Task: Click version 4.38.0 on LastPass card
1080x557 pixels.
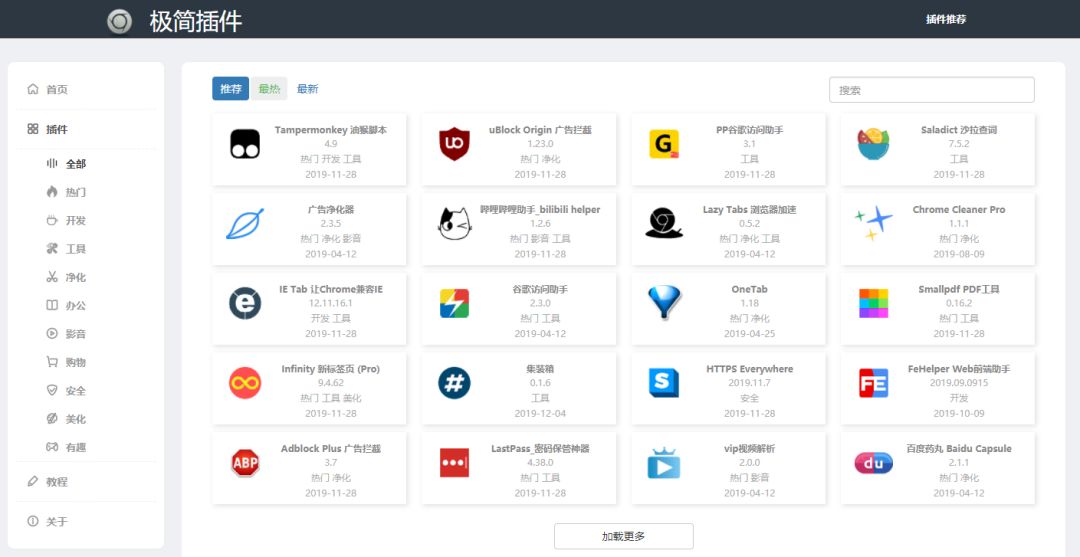Action: click(x=540, y=463)
